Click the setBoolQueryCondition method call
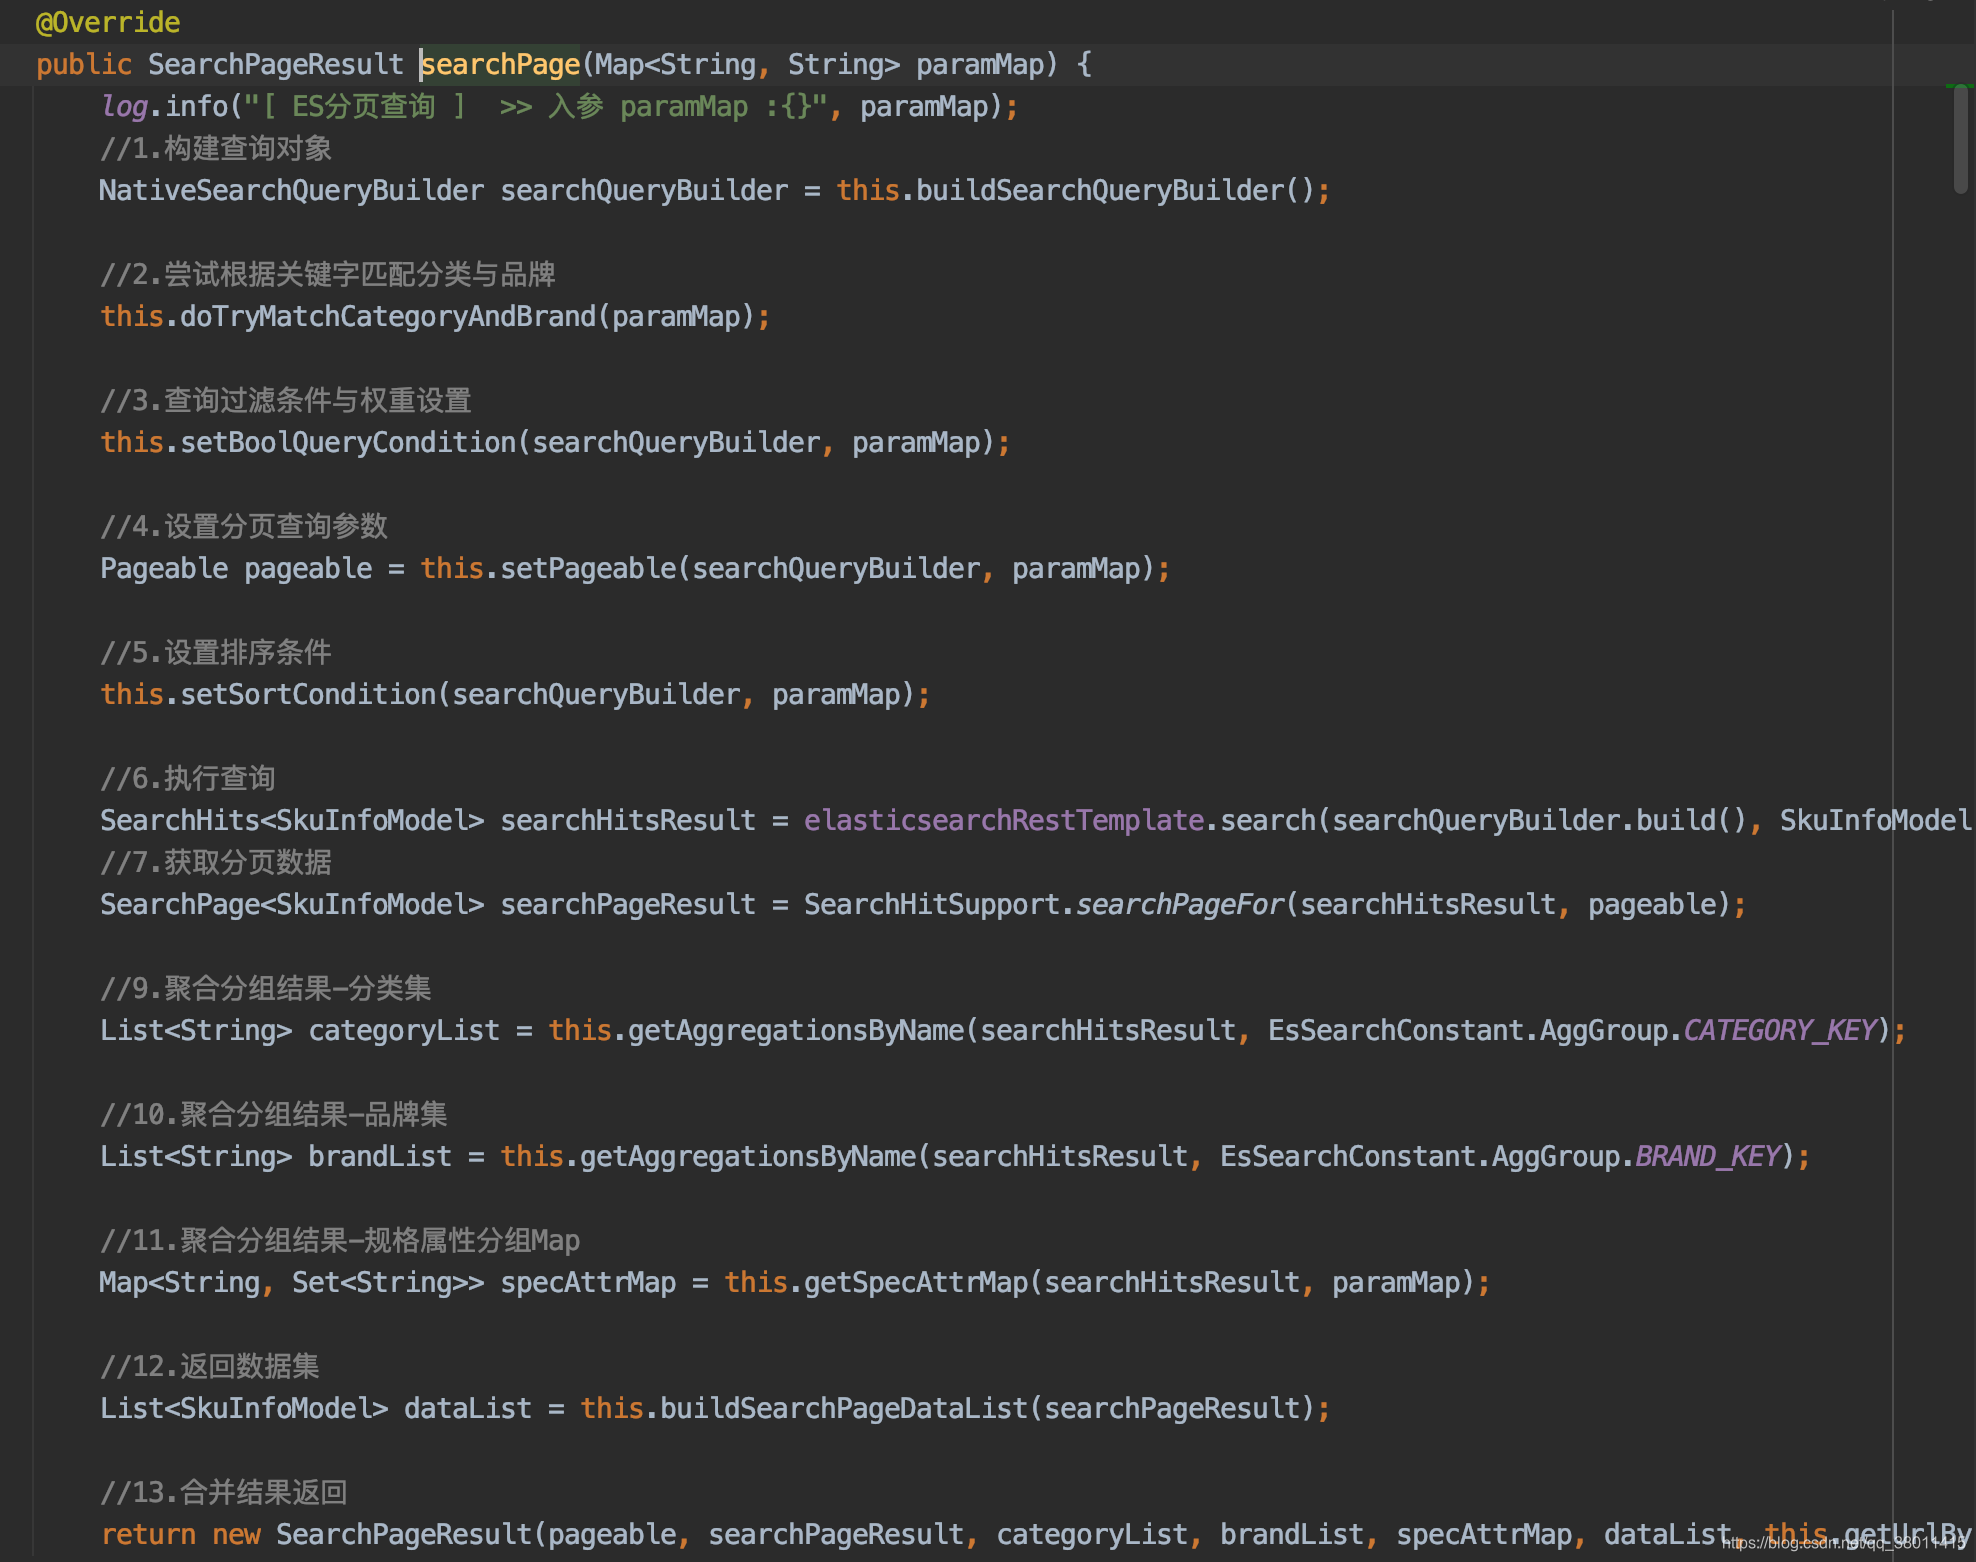 348,443
